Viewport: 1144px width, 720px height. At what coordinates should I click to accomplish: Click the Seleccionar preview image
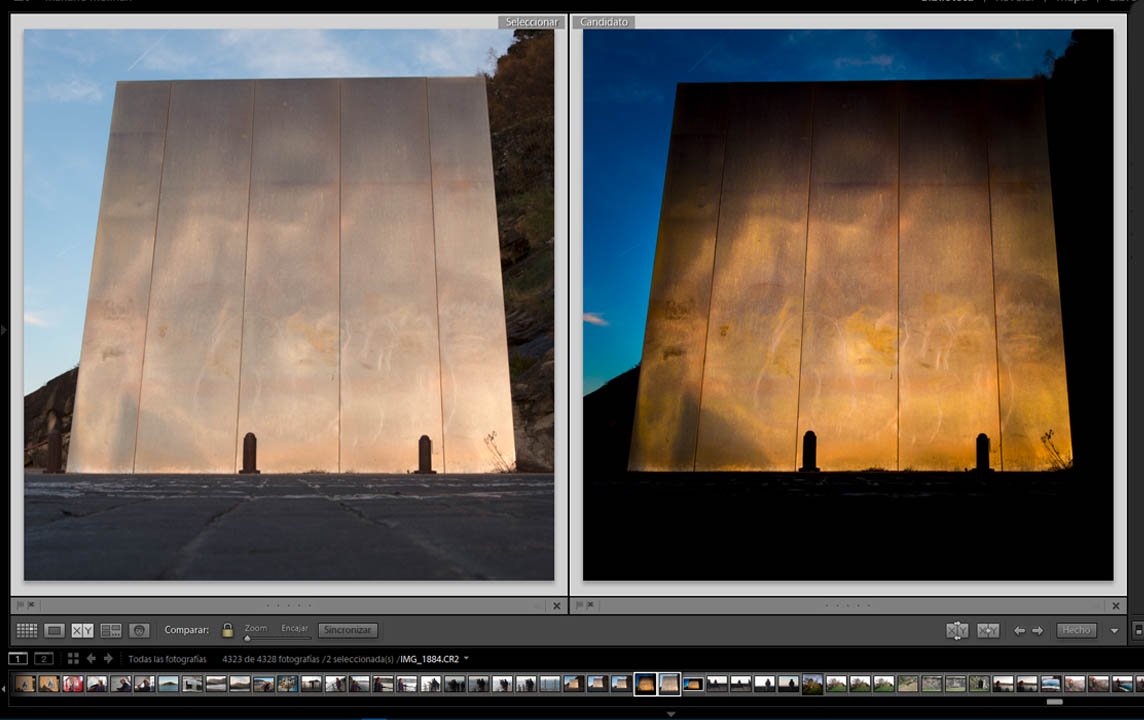pyautogui.click(x=289, y=305)
